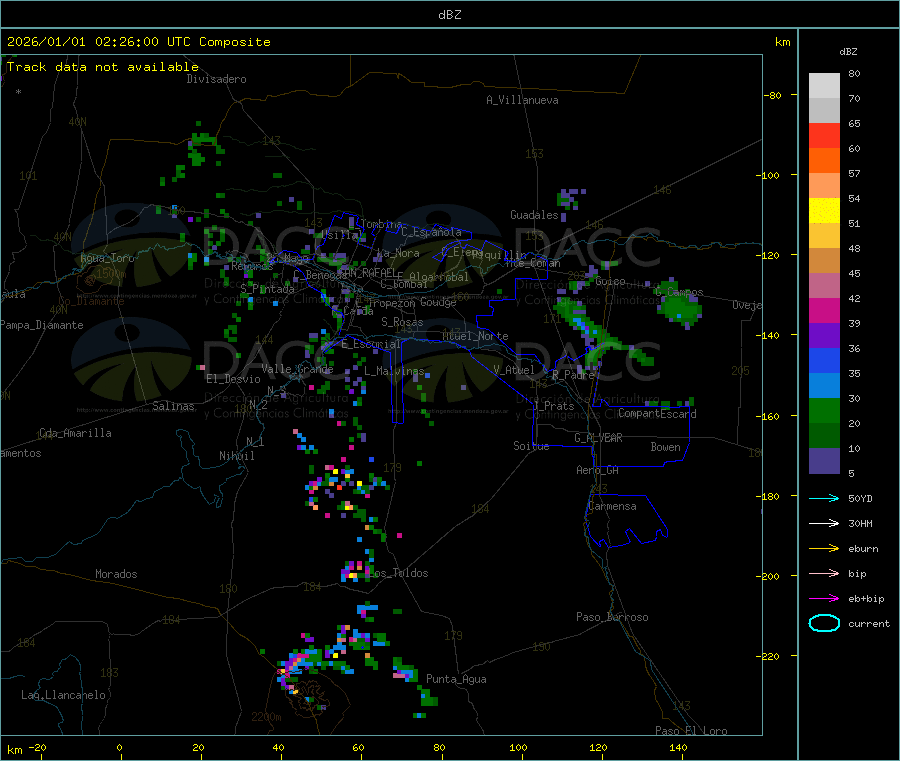Click the -220 km axis tick label
This screenshot has height=761, width=900.
point(767,656)
